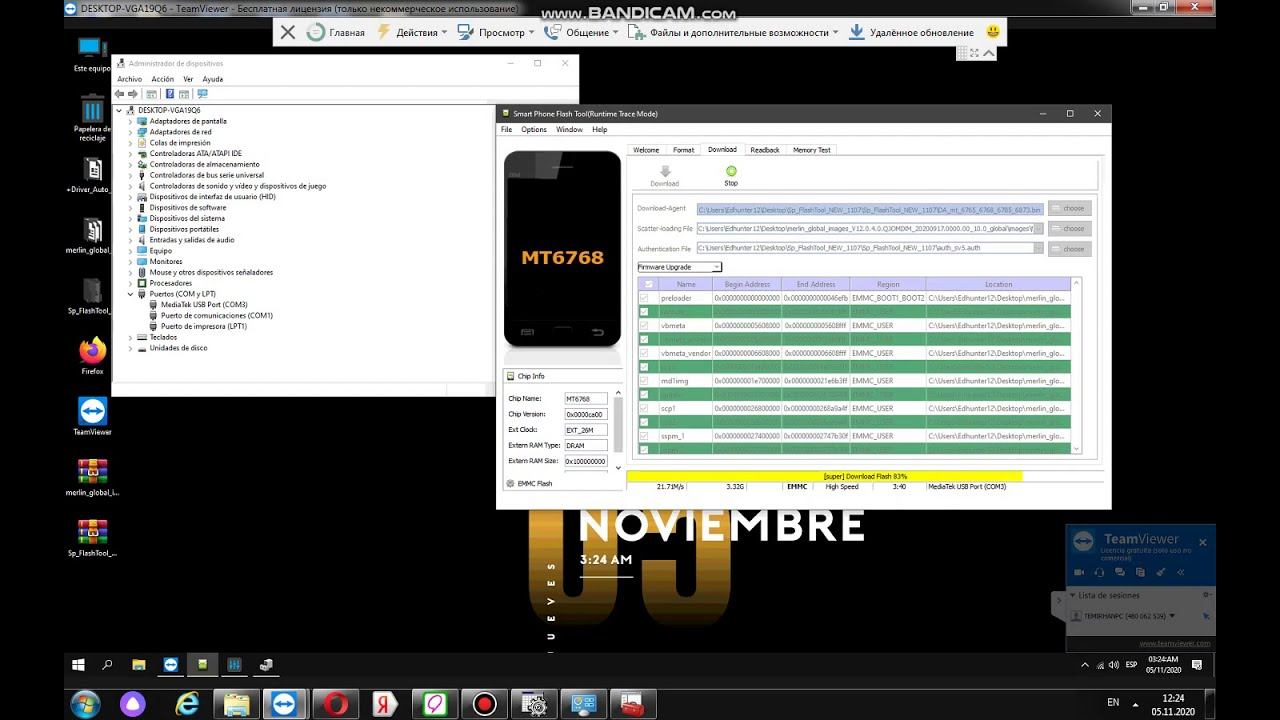This screenshot has height=720, width=1280.
Task: Collapse the Puertos (COM y LPT) node
Action: click(130, 294)
